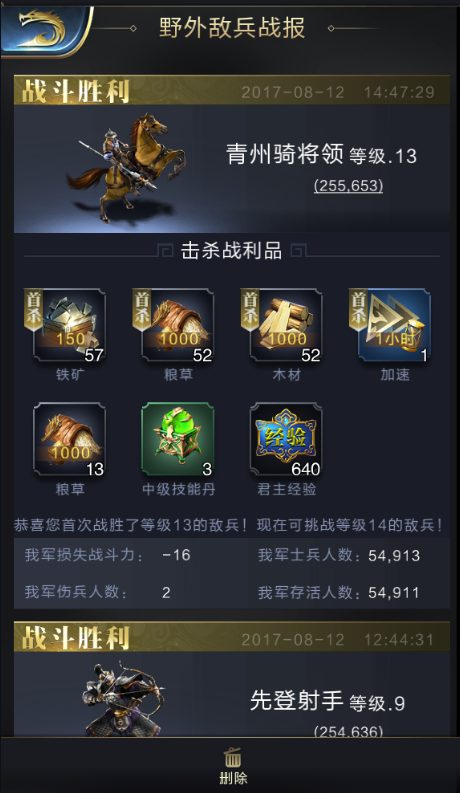Tap the first-kill 粮草 grain icon with count 52
The width and height of the screenshot is (460, 793).
click(x=177, y=325)
